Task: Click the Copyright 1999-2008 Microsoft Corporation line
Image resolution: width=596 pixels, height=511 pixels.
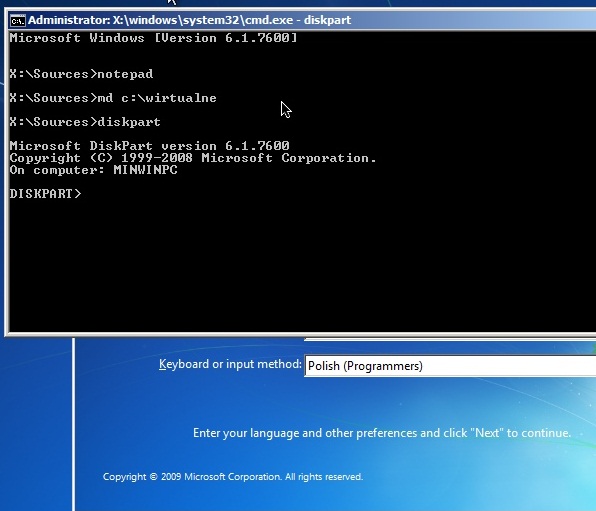Action: point(193,158)
